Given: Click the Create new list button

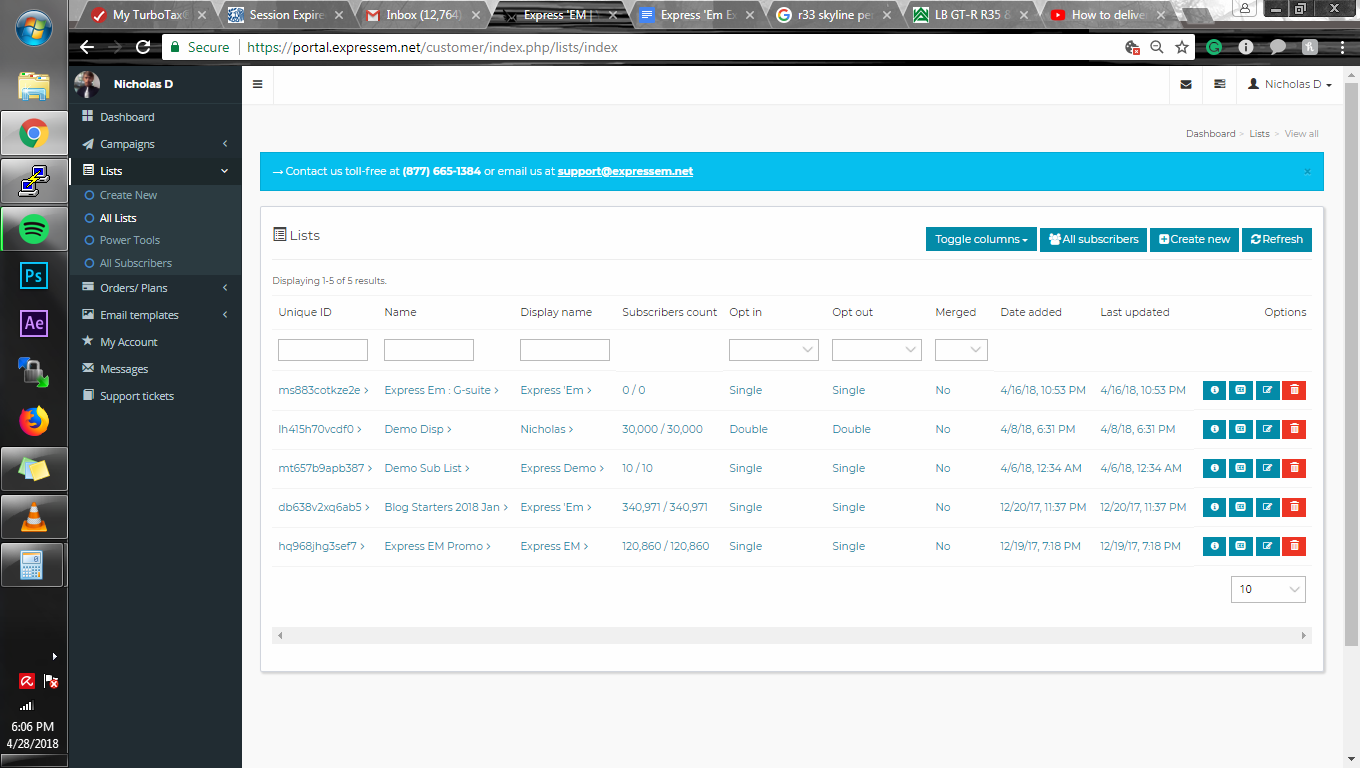Looking at the screenshot, I should click(1195, 240).
